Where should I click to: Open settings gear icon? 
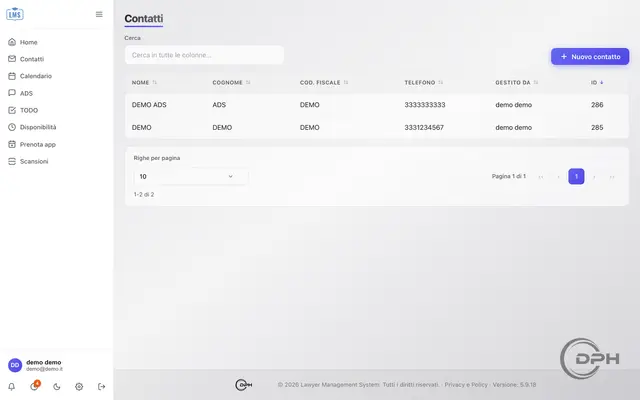click(79, 387)
